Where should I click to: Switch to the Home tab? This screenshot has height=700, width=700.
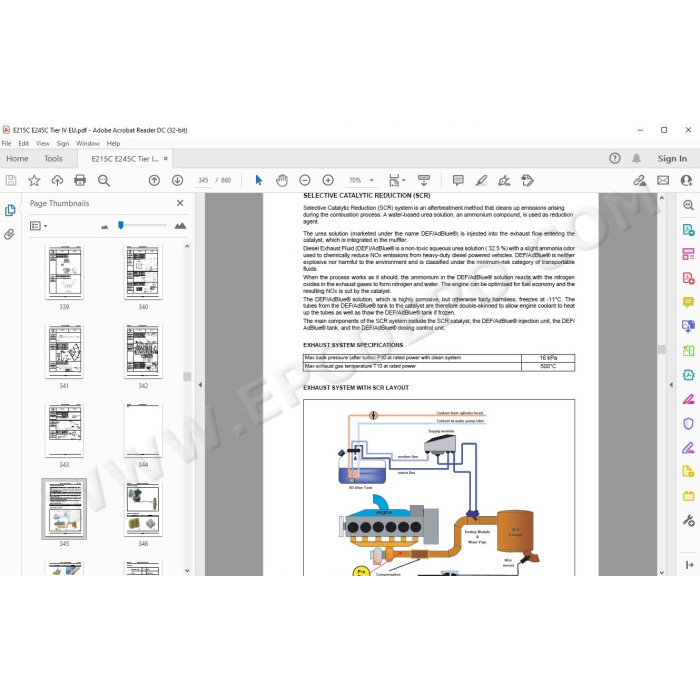17,158
